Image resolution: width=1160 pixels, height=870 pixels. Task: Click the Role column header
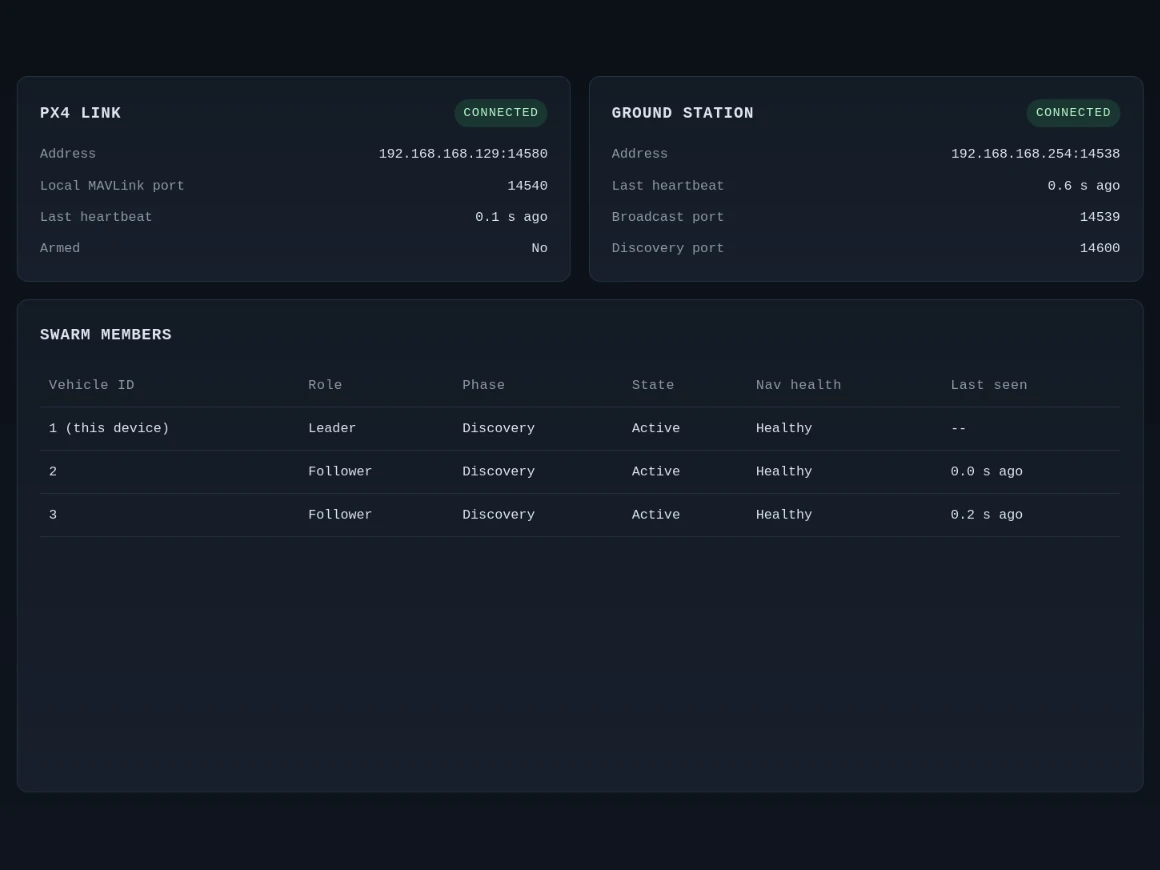point(326,385)
